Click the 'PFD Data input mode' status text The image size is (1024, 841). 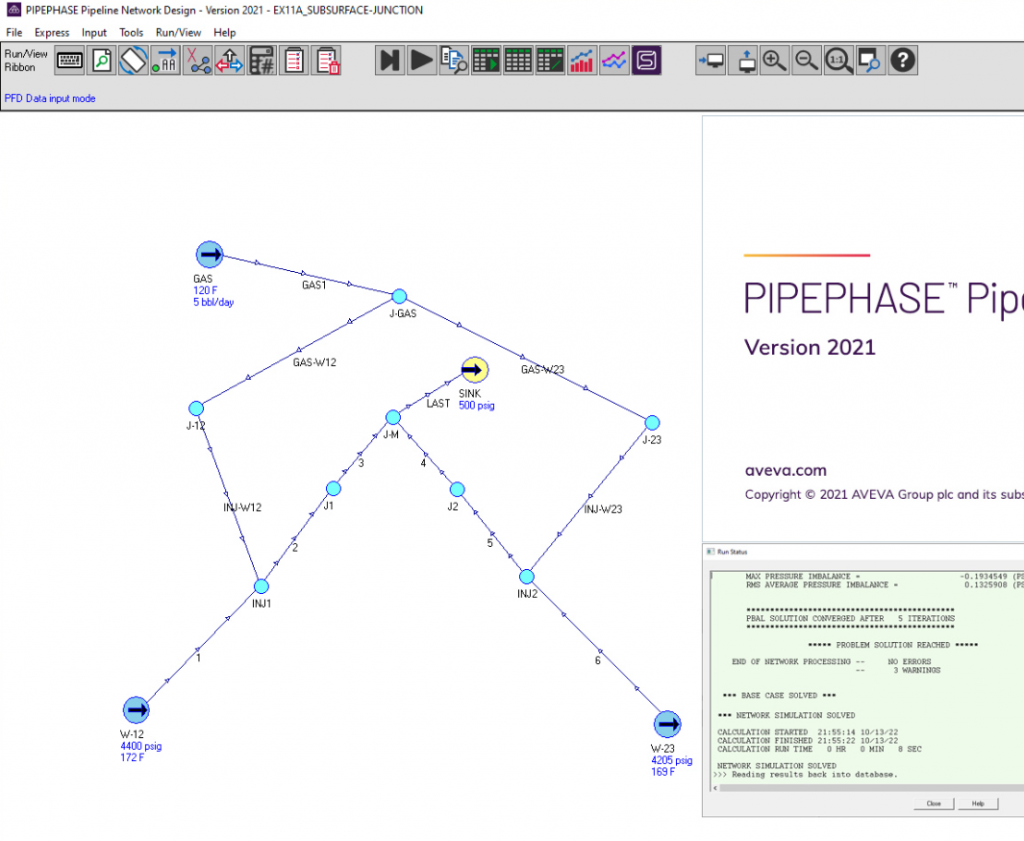coord(50,99)
